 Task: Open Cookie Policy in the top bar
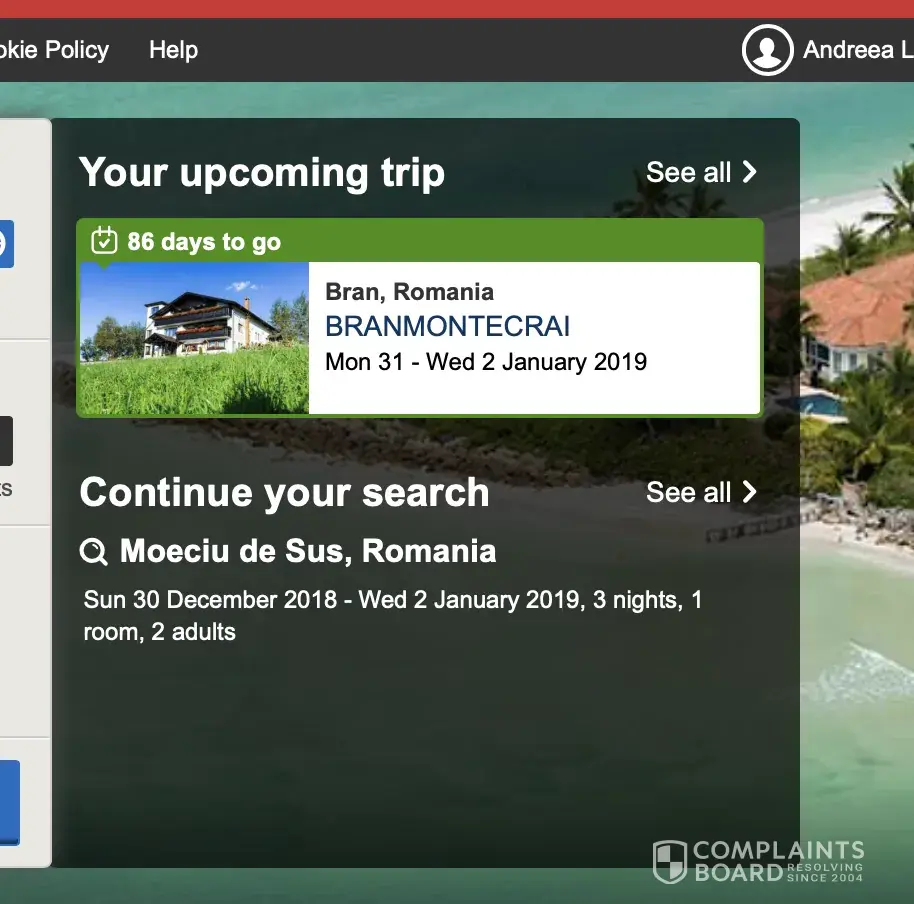coord(54,50)
